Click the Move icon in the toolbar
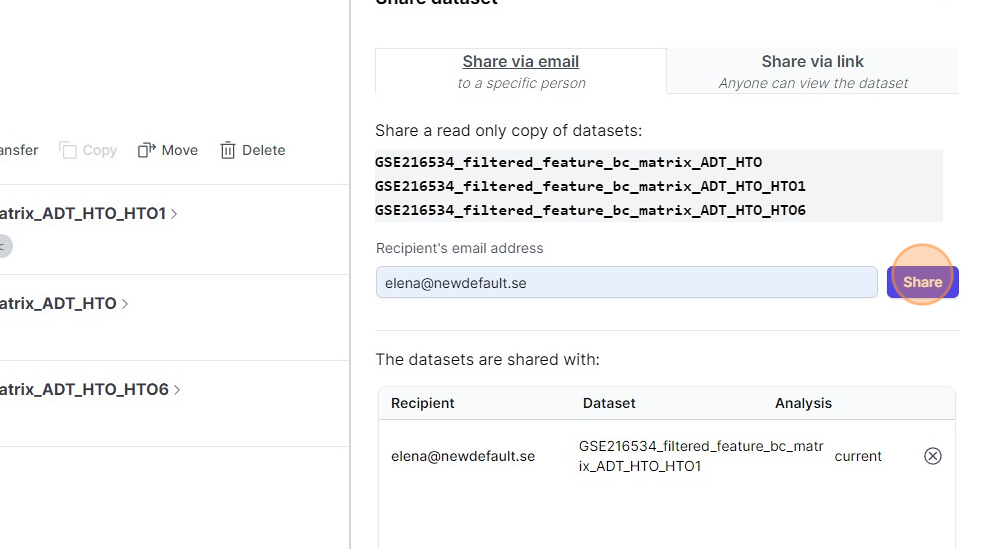983x549 pixels. 147,150
